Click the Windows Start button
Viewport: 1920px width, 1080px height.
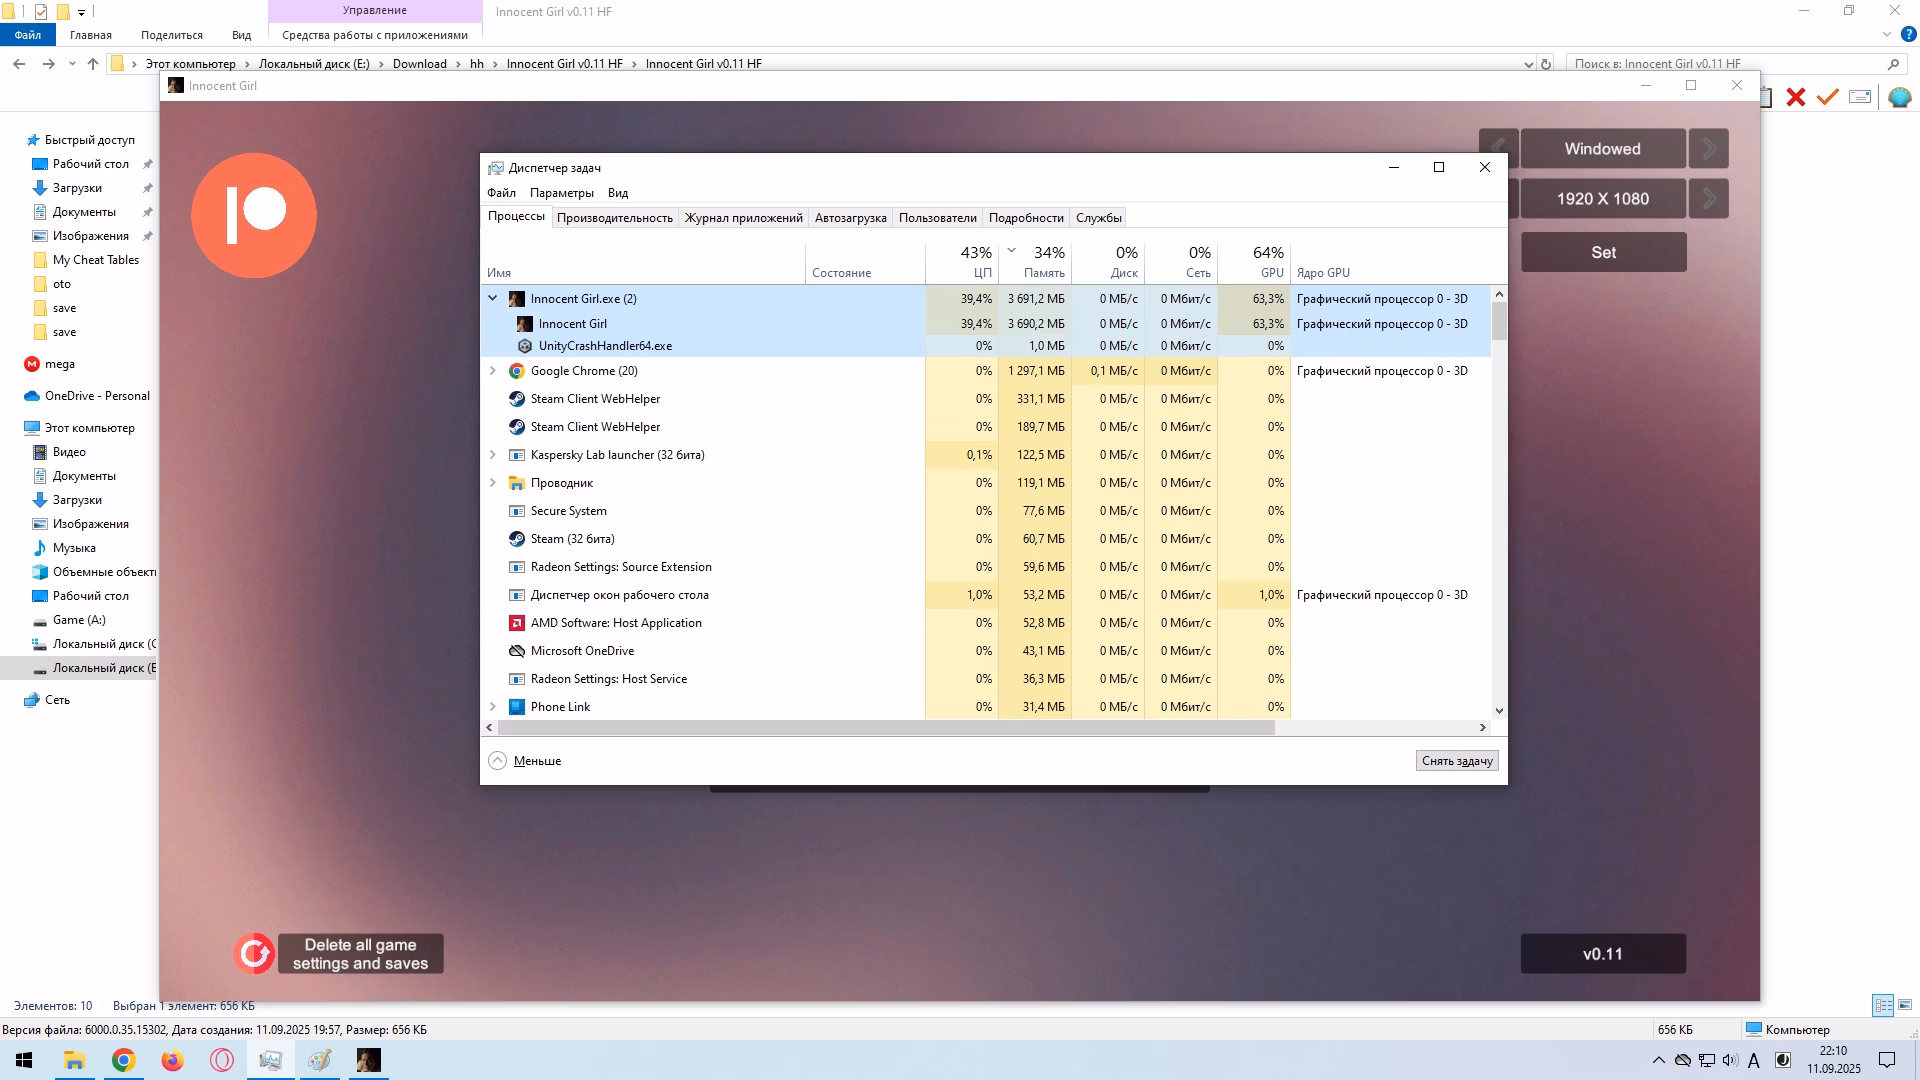click(24, 1061)
